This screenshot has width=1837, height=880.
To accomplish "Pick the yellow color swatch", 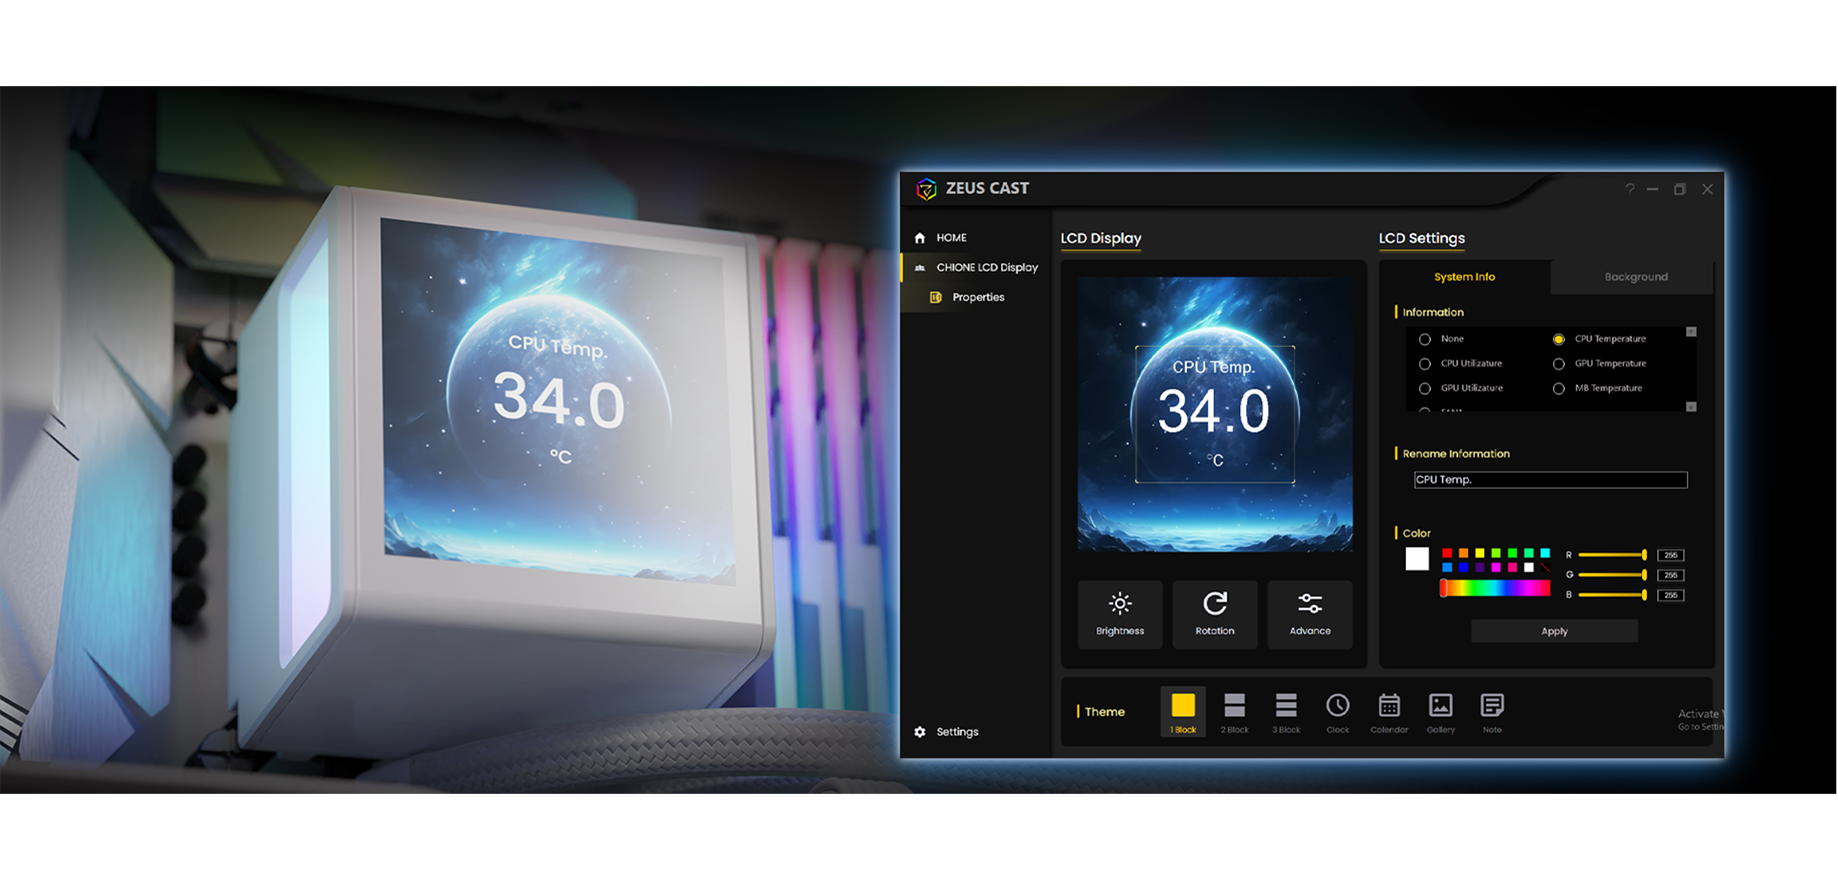I will tap(1480, 553).
